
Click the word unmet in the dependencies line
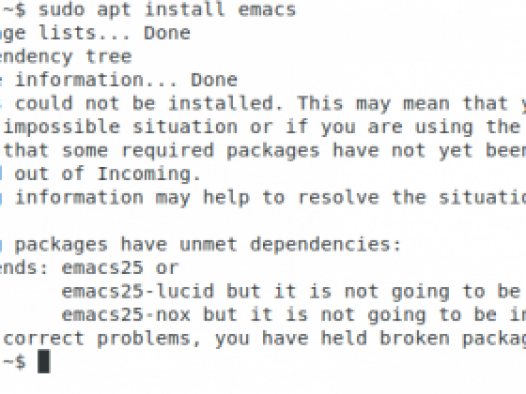coord(208,244)
